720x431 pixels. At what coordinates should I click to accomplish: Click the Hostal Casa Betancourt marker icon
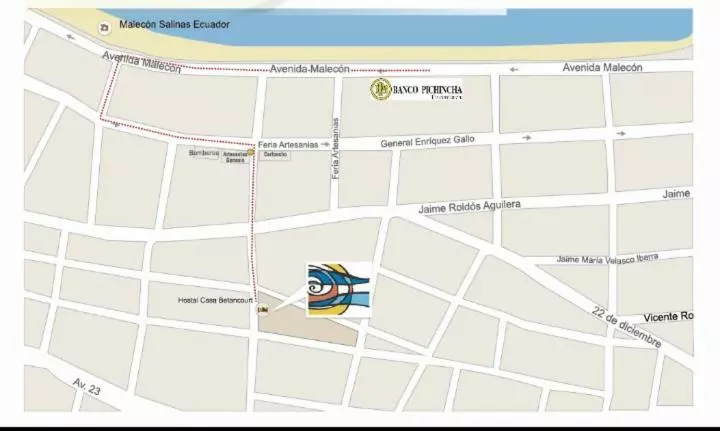pos(263,310)
